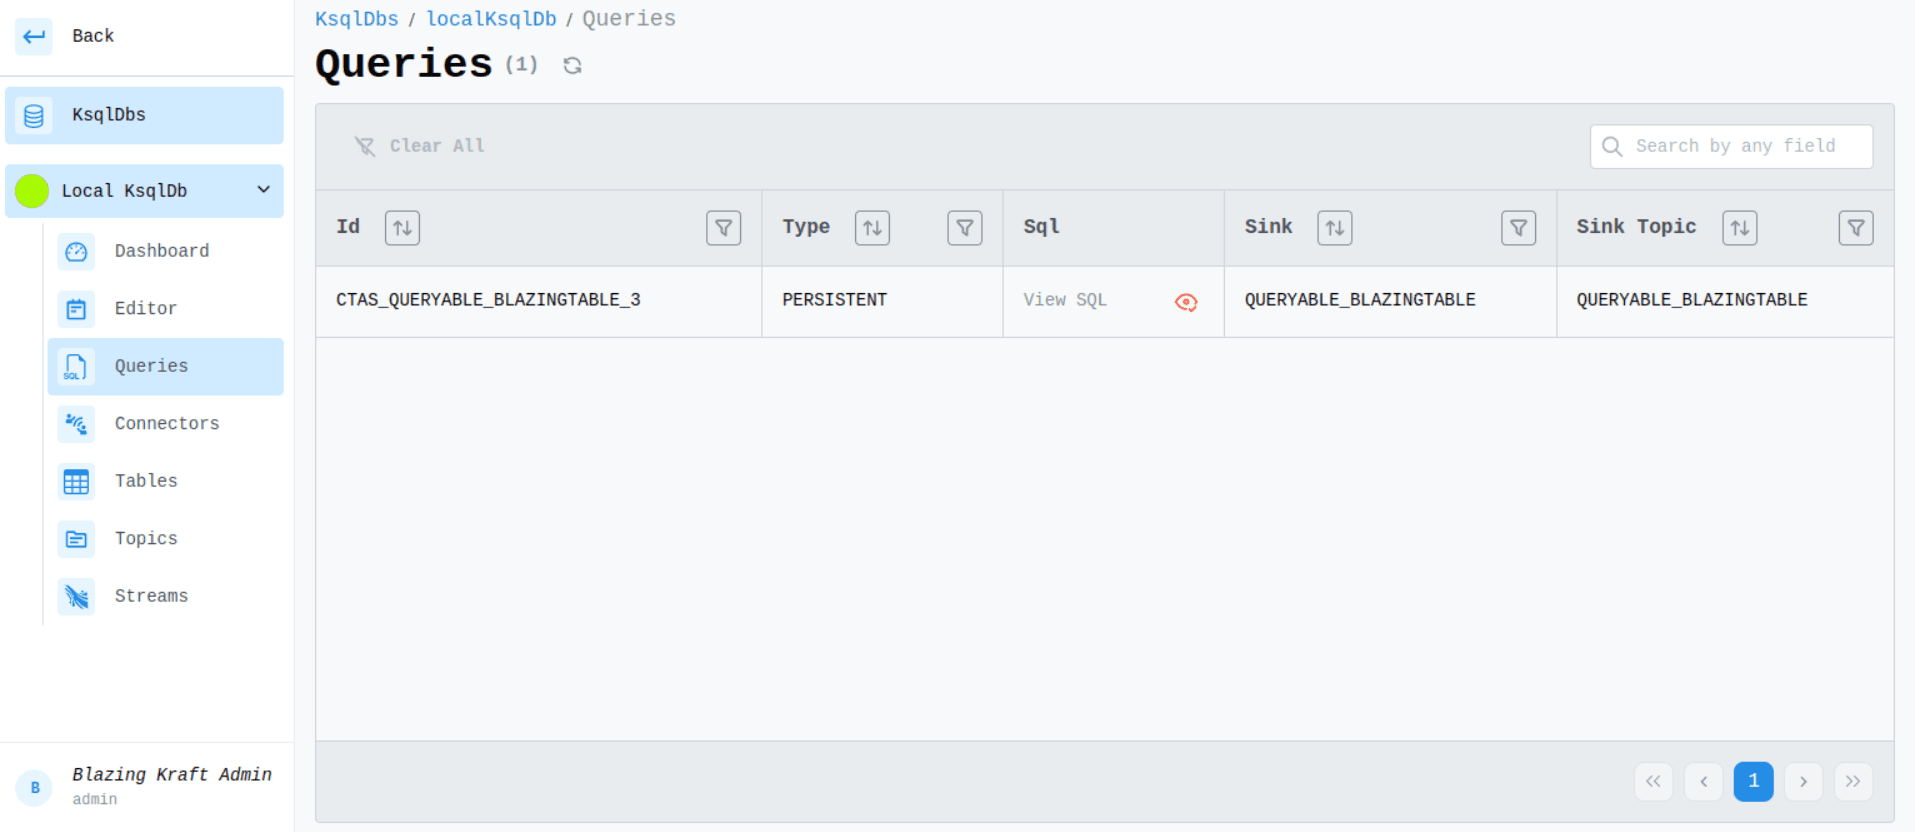Toggle SQL view with the red eye icon
The width and height of the screenshot is (1915, 832).
tap(1186, 302)
